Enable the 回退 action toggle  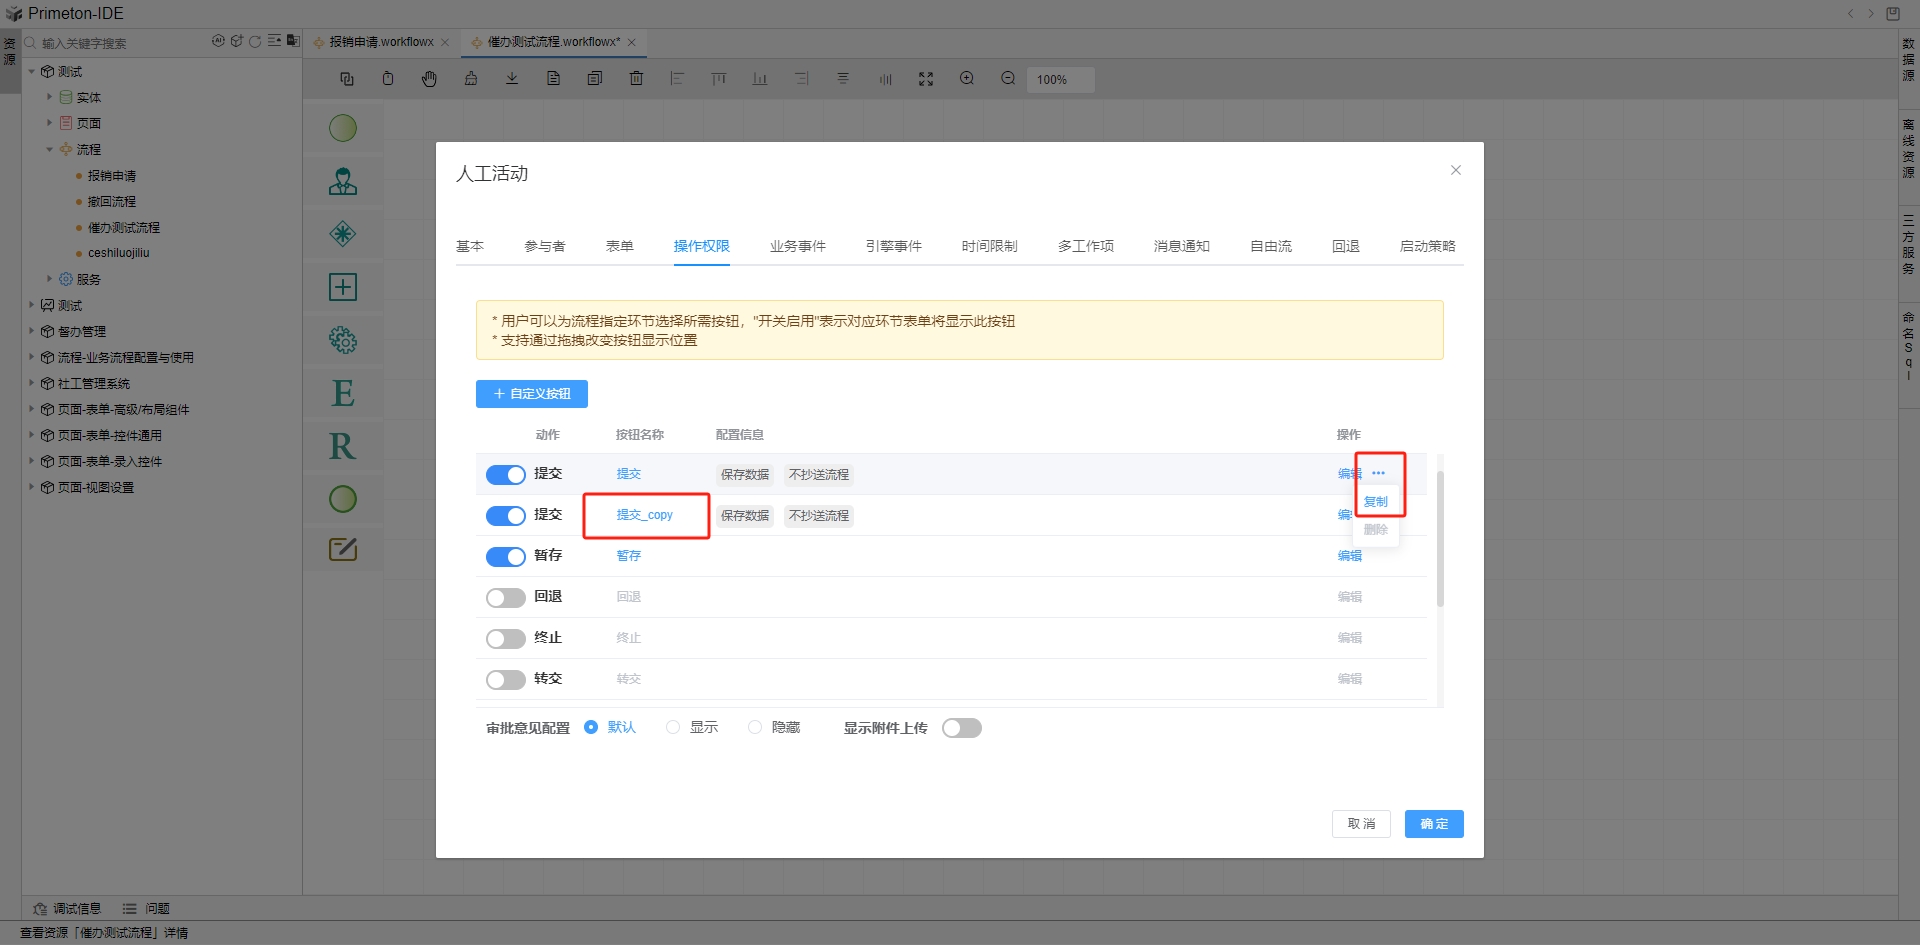tap(506, 597)
